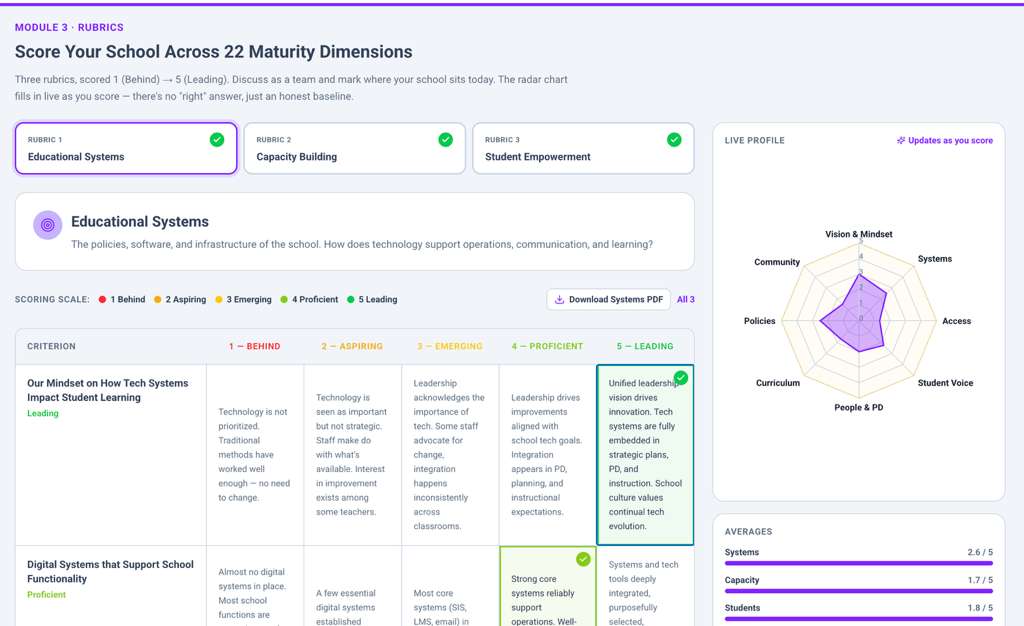The image size is (1024, 626).
Task: Click the 1 — BEHIND column header
Action: [255, 347]
